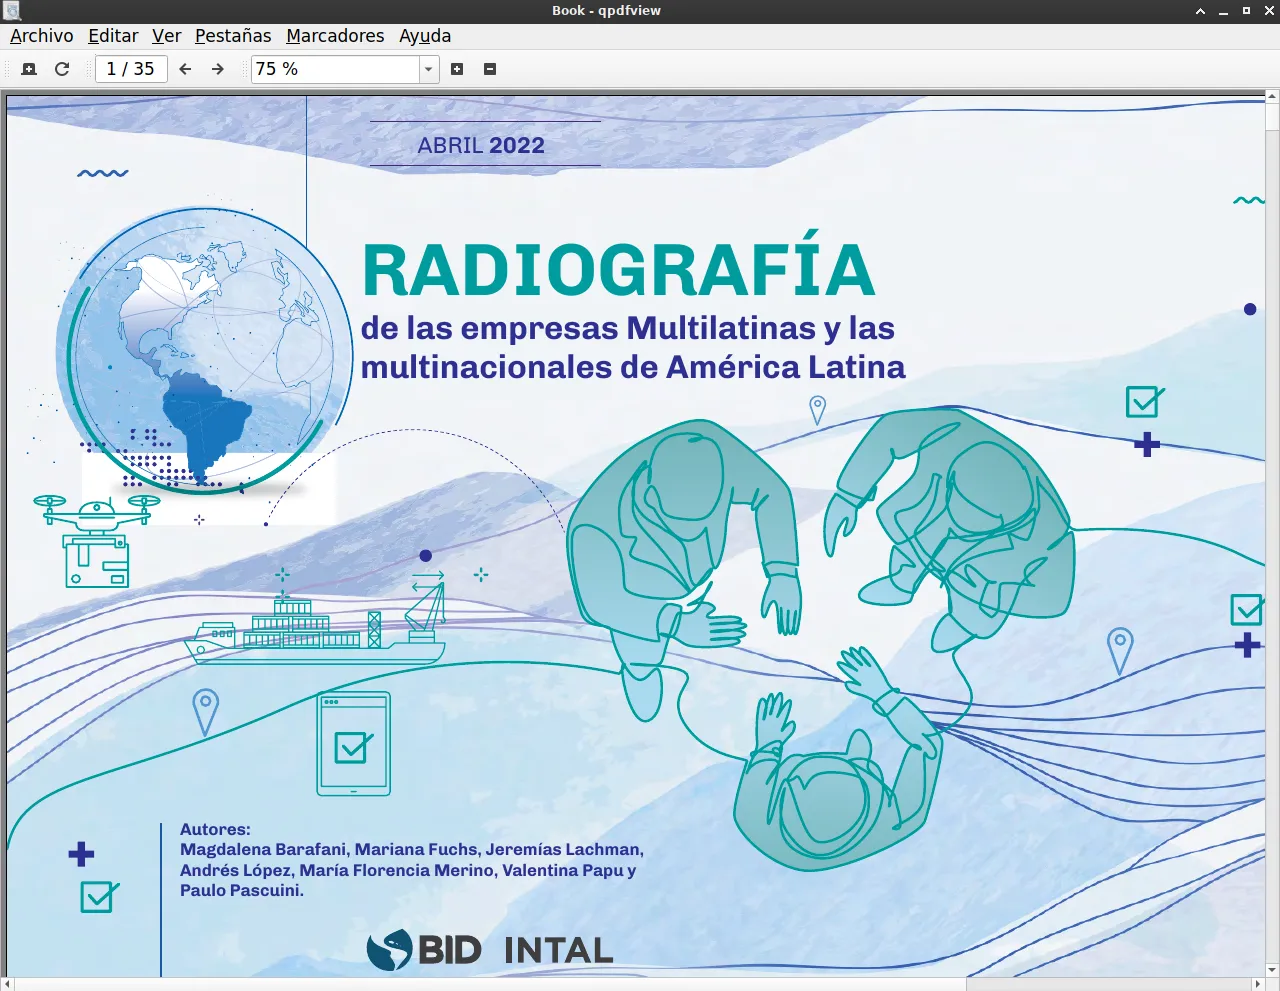Click the current page number field

tap(131, 69)
